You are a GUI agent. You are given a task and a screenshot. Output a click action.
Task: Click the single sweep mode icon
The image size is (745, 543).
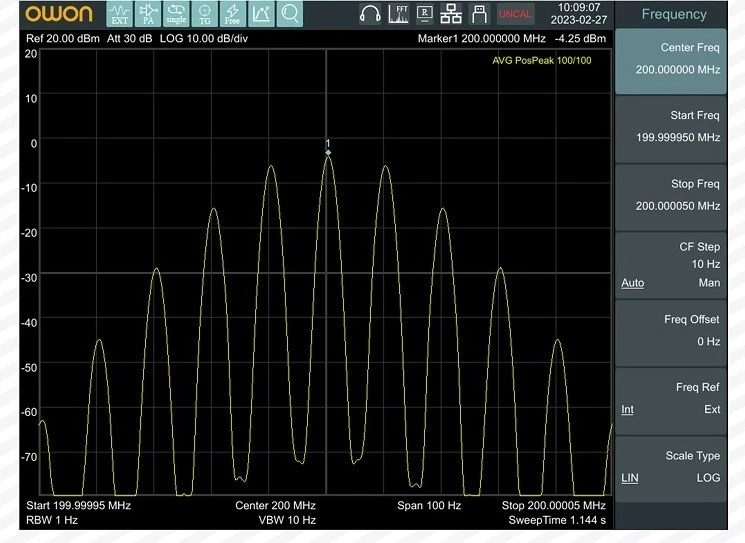click(176, 14)
